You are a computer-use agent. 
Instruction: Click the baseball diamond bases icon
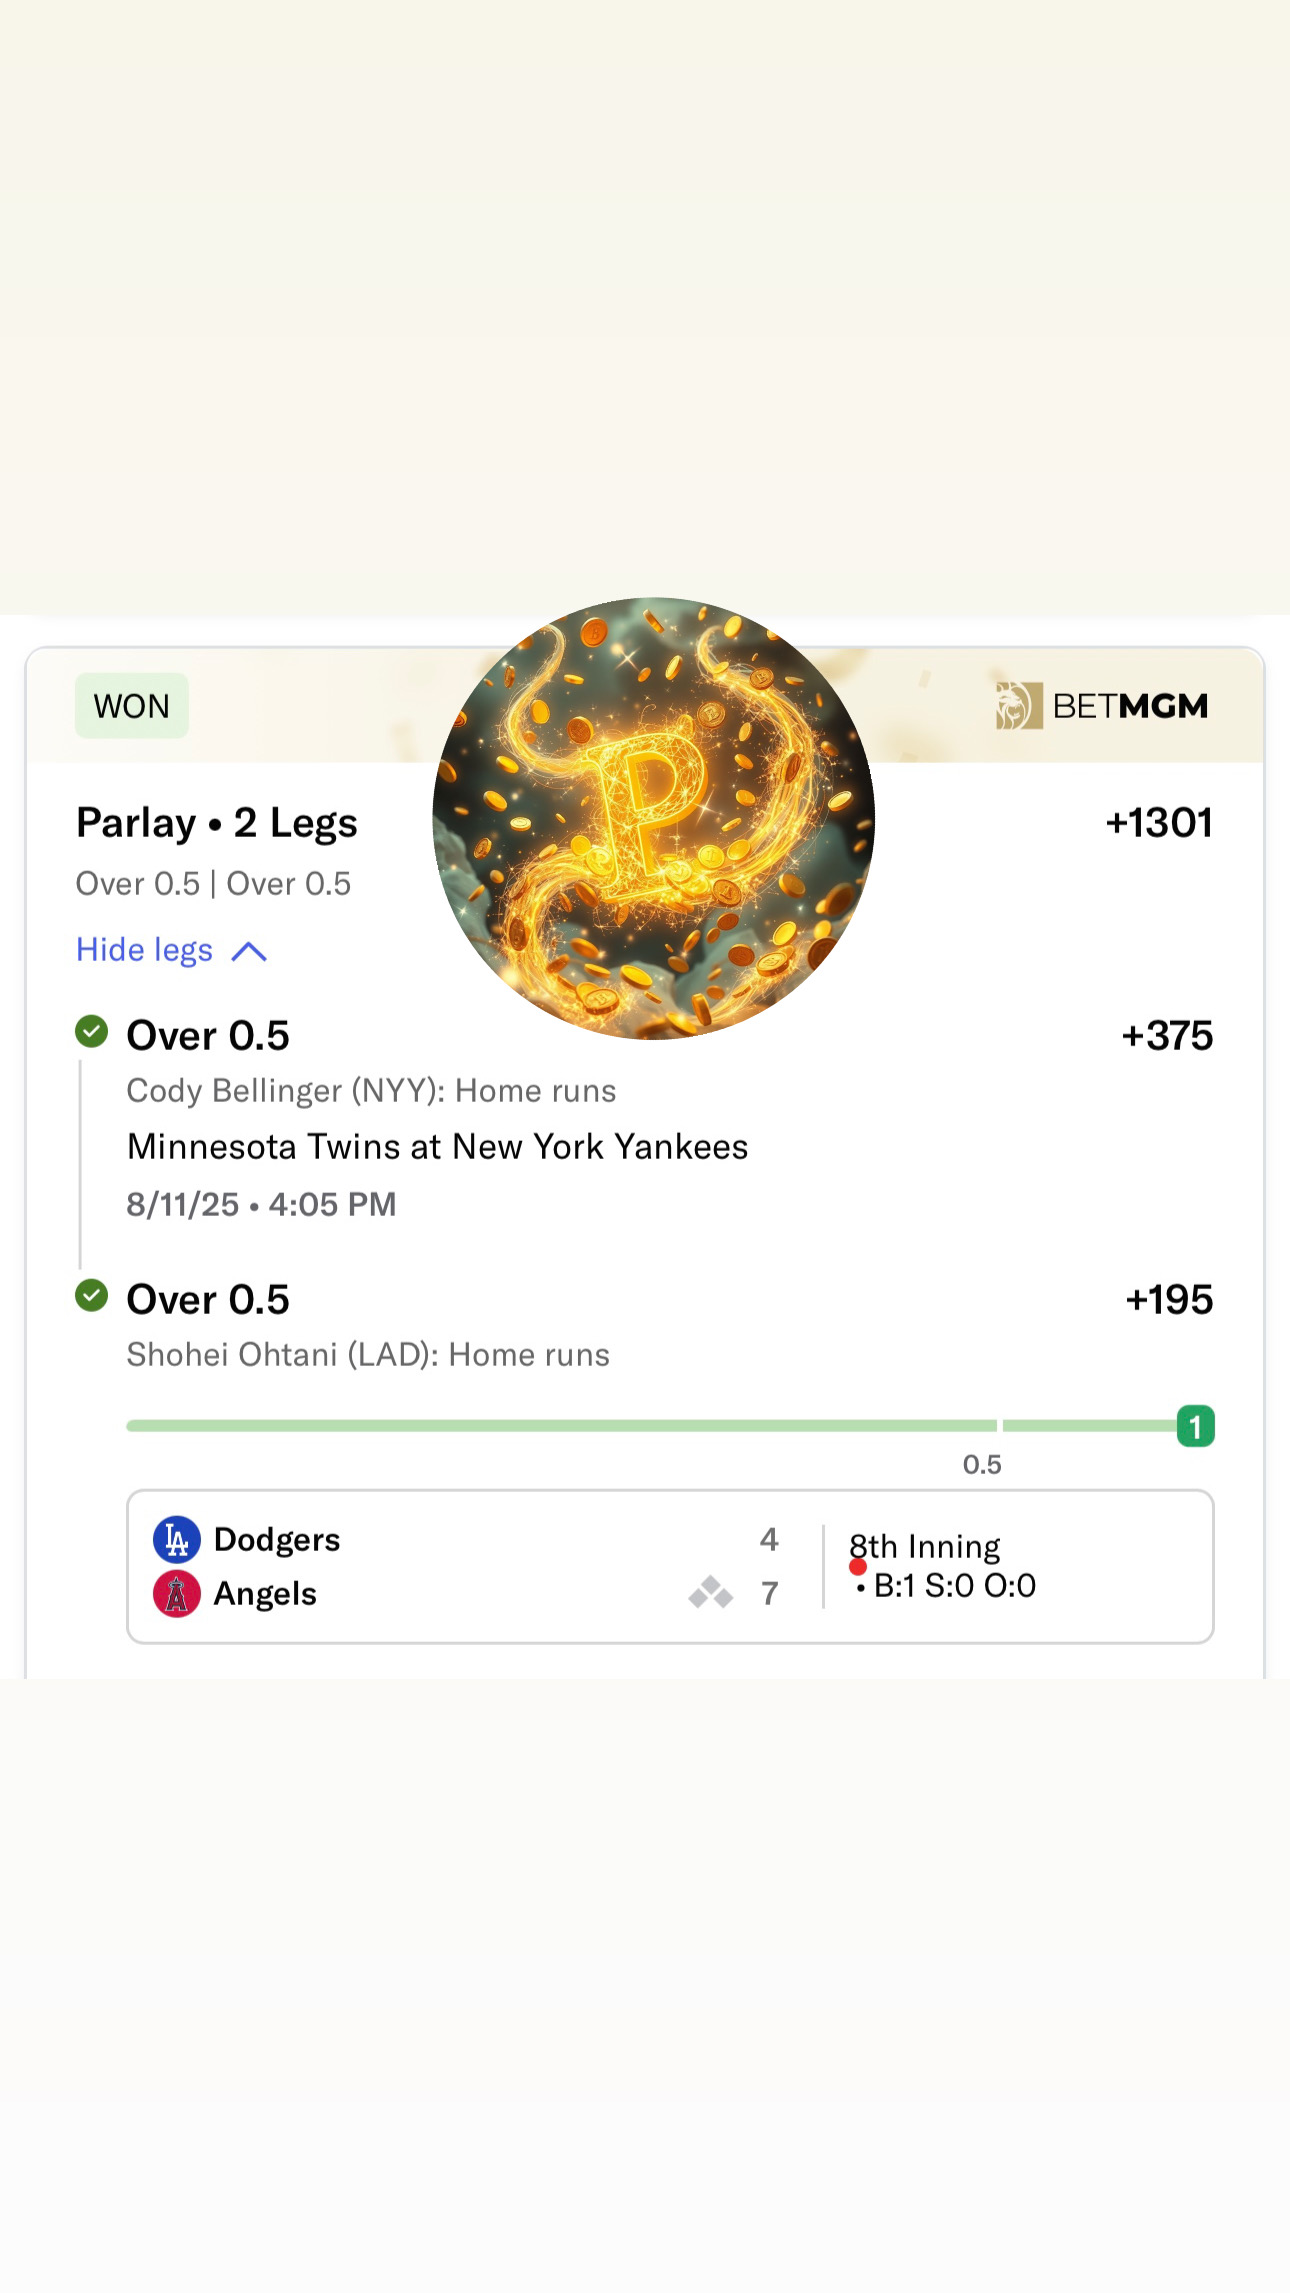[711, 1592]
